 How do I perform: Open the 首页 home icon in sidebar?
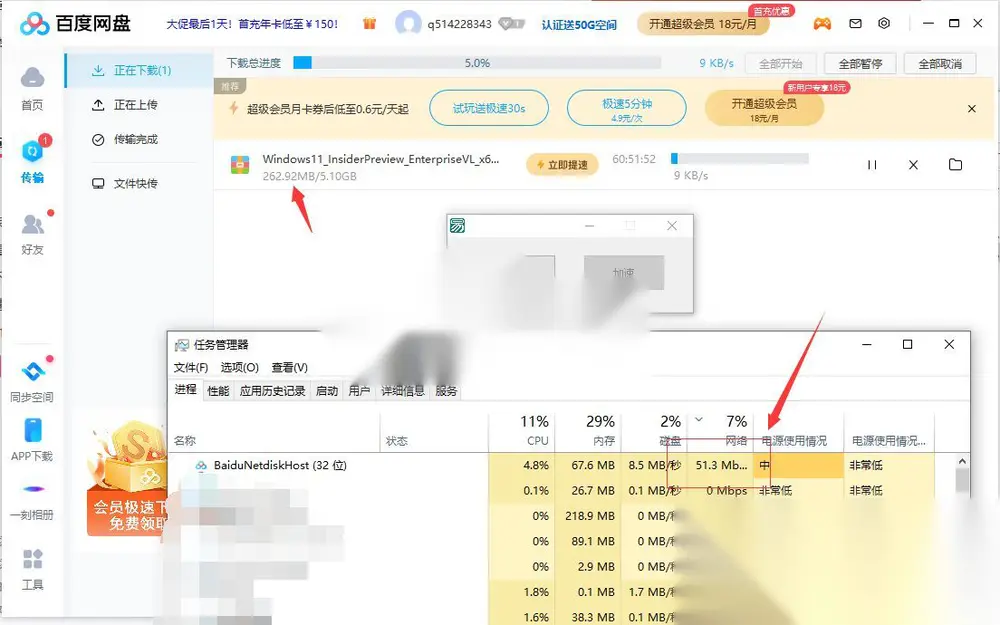(x=33, y=89)
